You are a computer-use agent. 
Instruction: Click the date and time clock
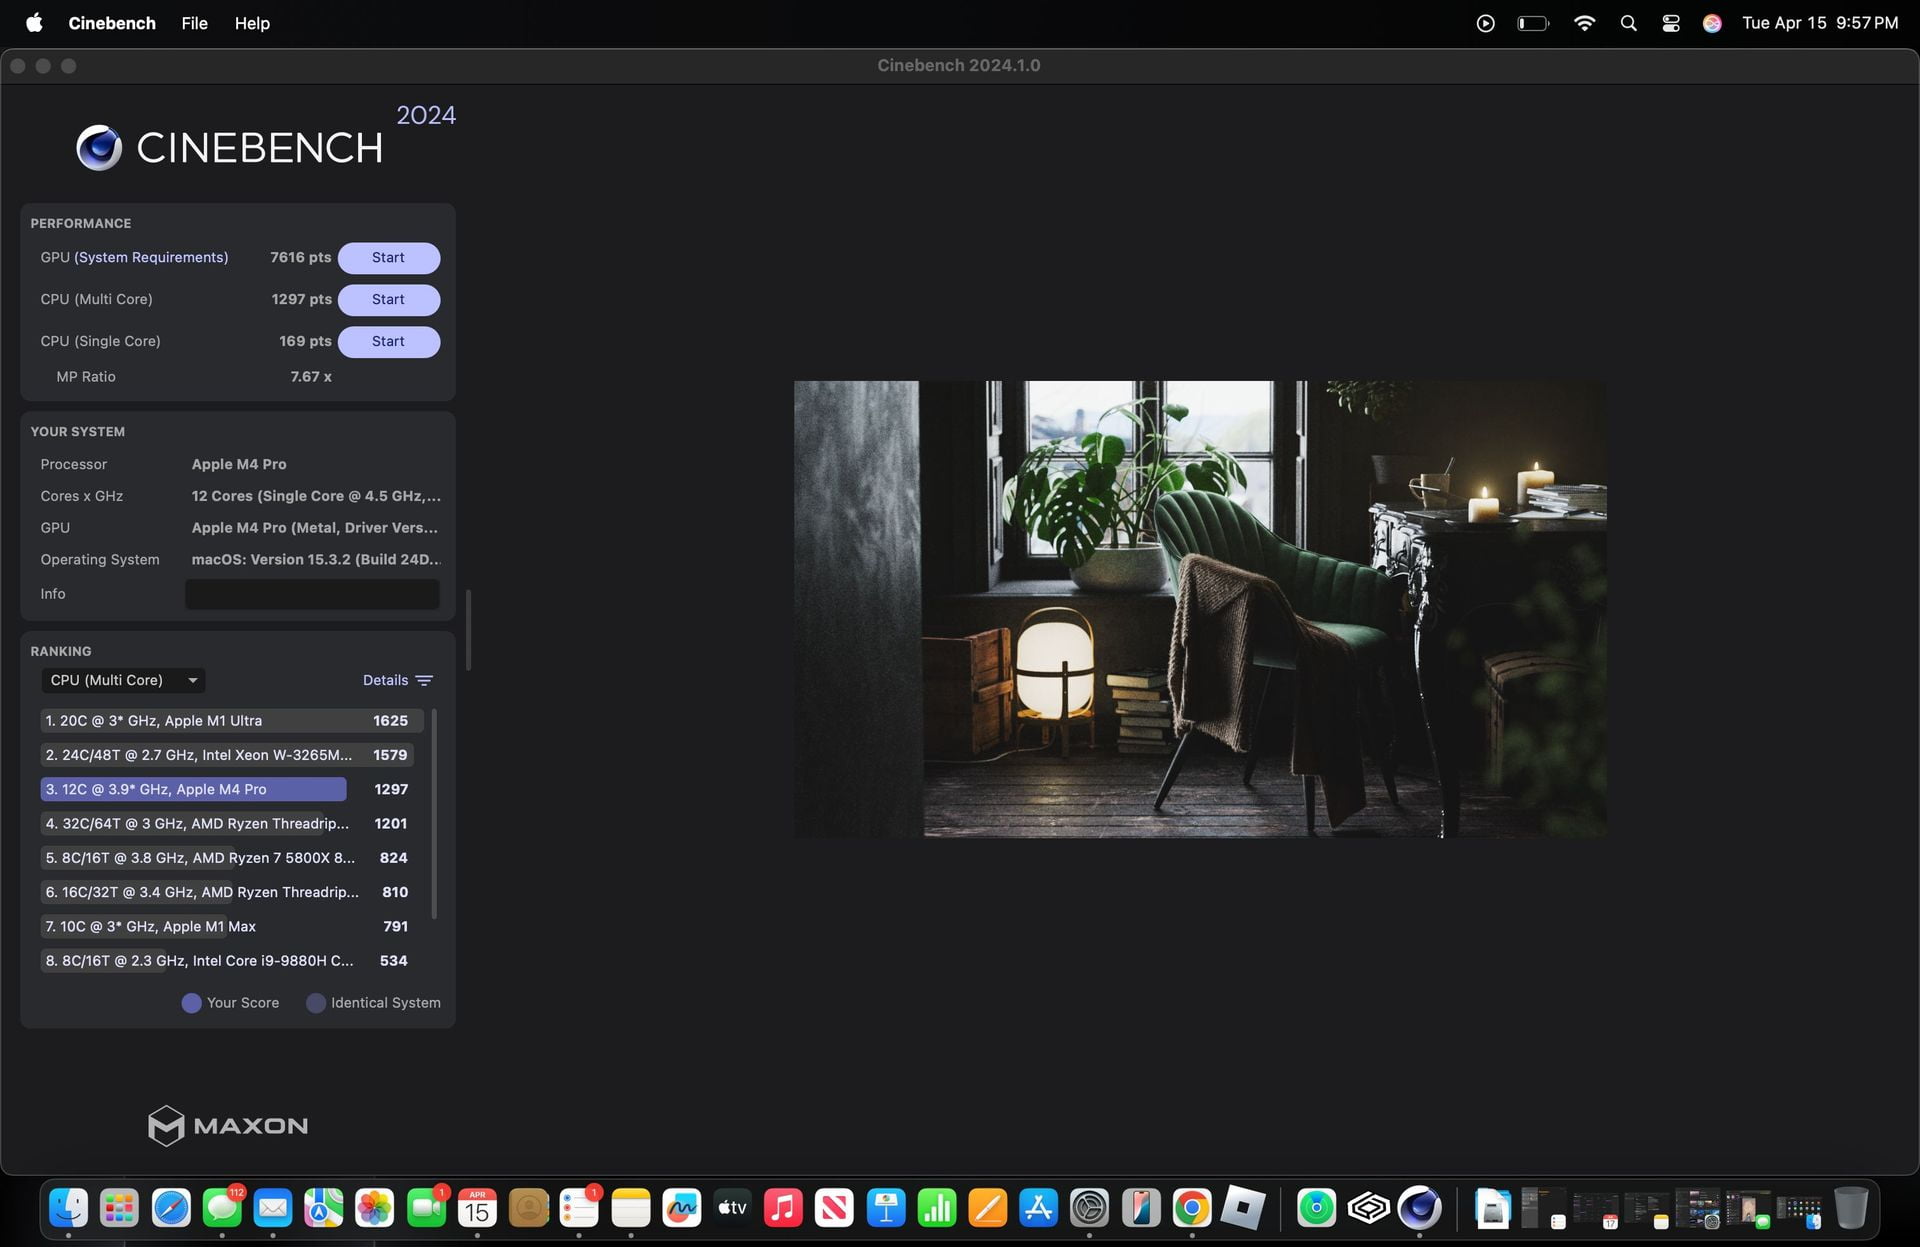(x=1820, y=23)
